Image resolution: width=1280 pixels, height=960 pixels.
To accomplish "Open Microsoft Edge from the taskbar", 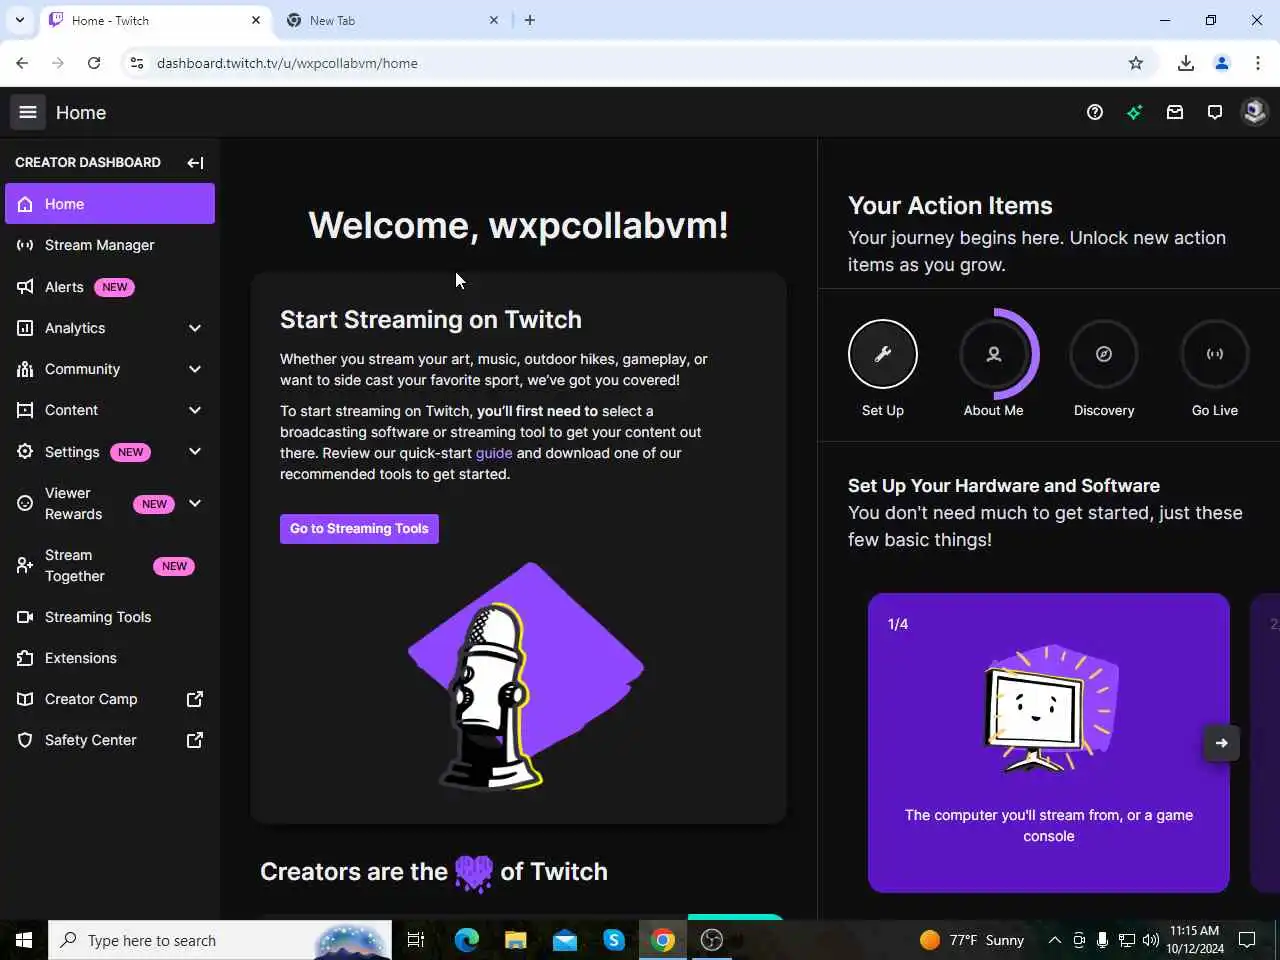I will point(467,940).
